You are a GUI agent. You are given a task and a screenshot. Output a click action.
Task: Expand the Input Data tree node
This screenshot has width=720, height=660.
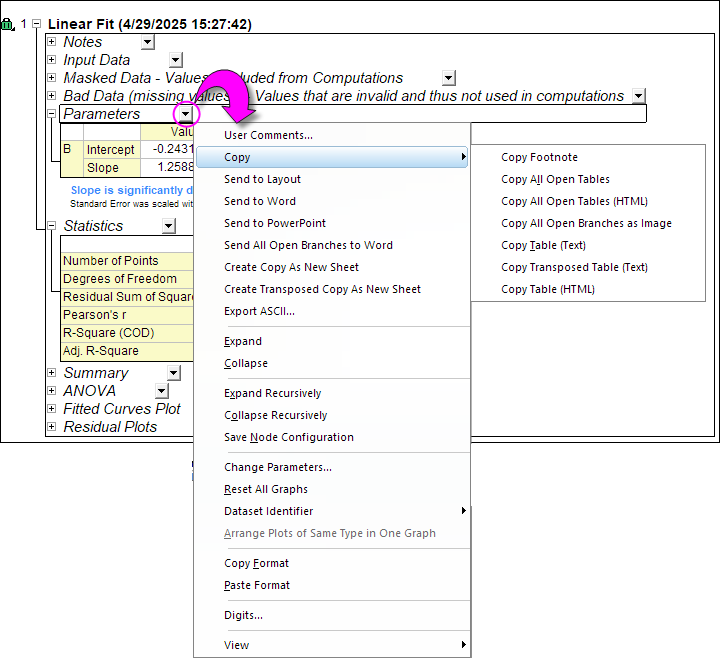coord(52,60)
